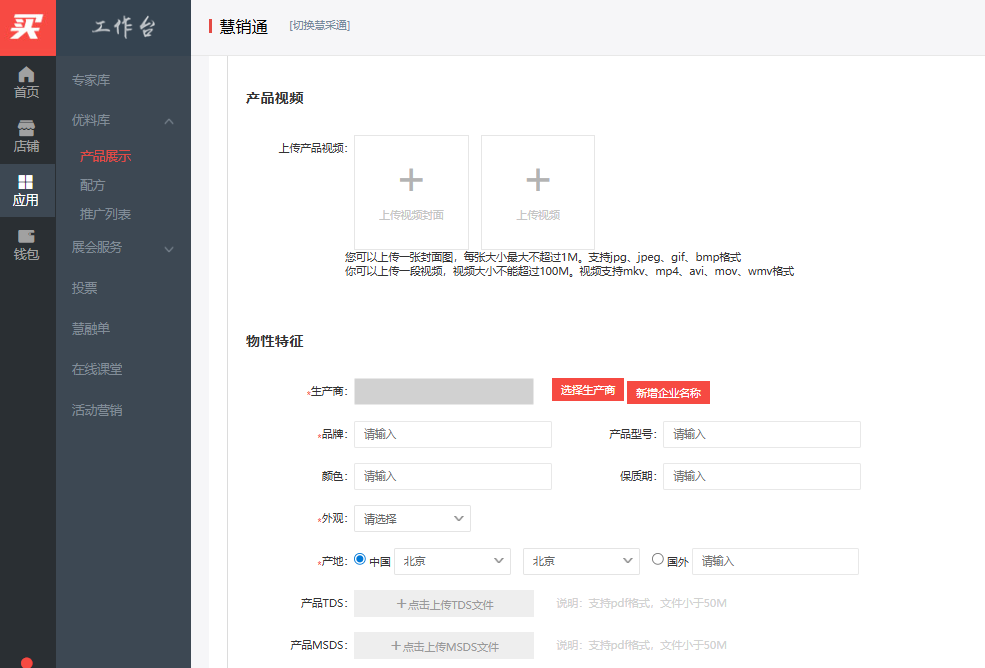This screenshot has height=668, width=985.
Task: Click plus icon to upload video cover
Action: [411, 180]
